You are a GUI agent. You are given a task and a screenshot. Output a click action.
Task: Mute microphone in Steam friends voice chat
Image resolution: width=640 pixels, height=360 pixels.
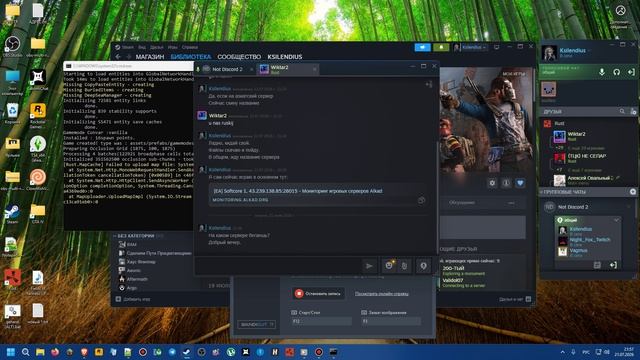tap(602, 72)
